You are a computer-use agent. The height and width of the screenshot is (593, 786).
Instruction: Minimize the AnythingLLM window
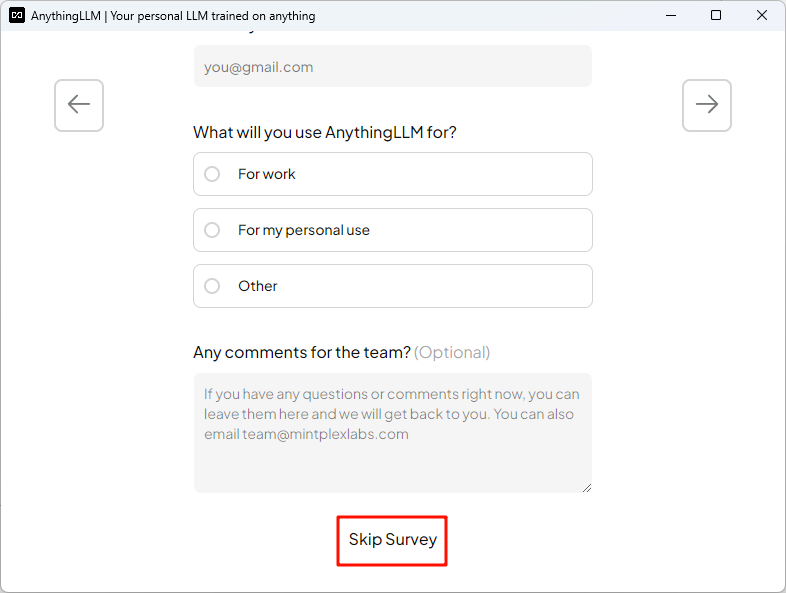point(669,16)
